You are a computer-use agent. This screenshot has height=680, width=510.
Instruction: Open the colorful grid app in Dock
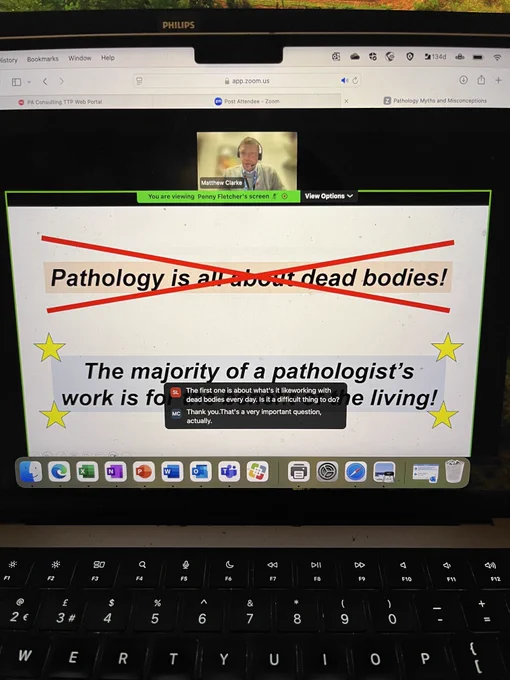(258, 471)
